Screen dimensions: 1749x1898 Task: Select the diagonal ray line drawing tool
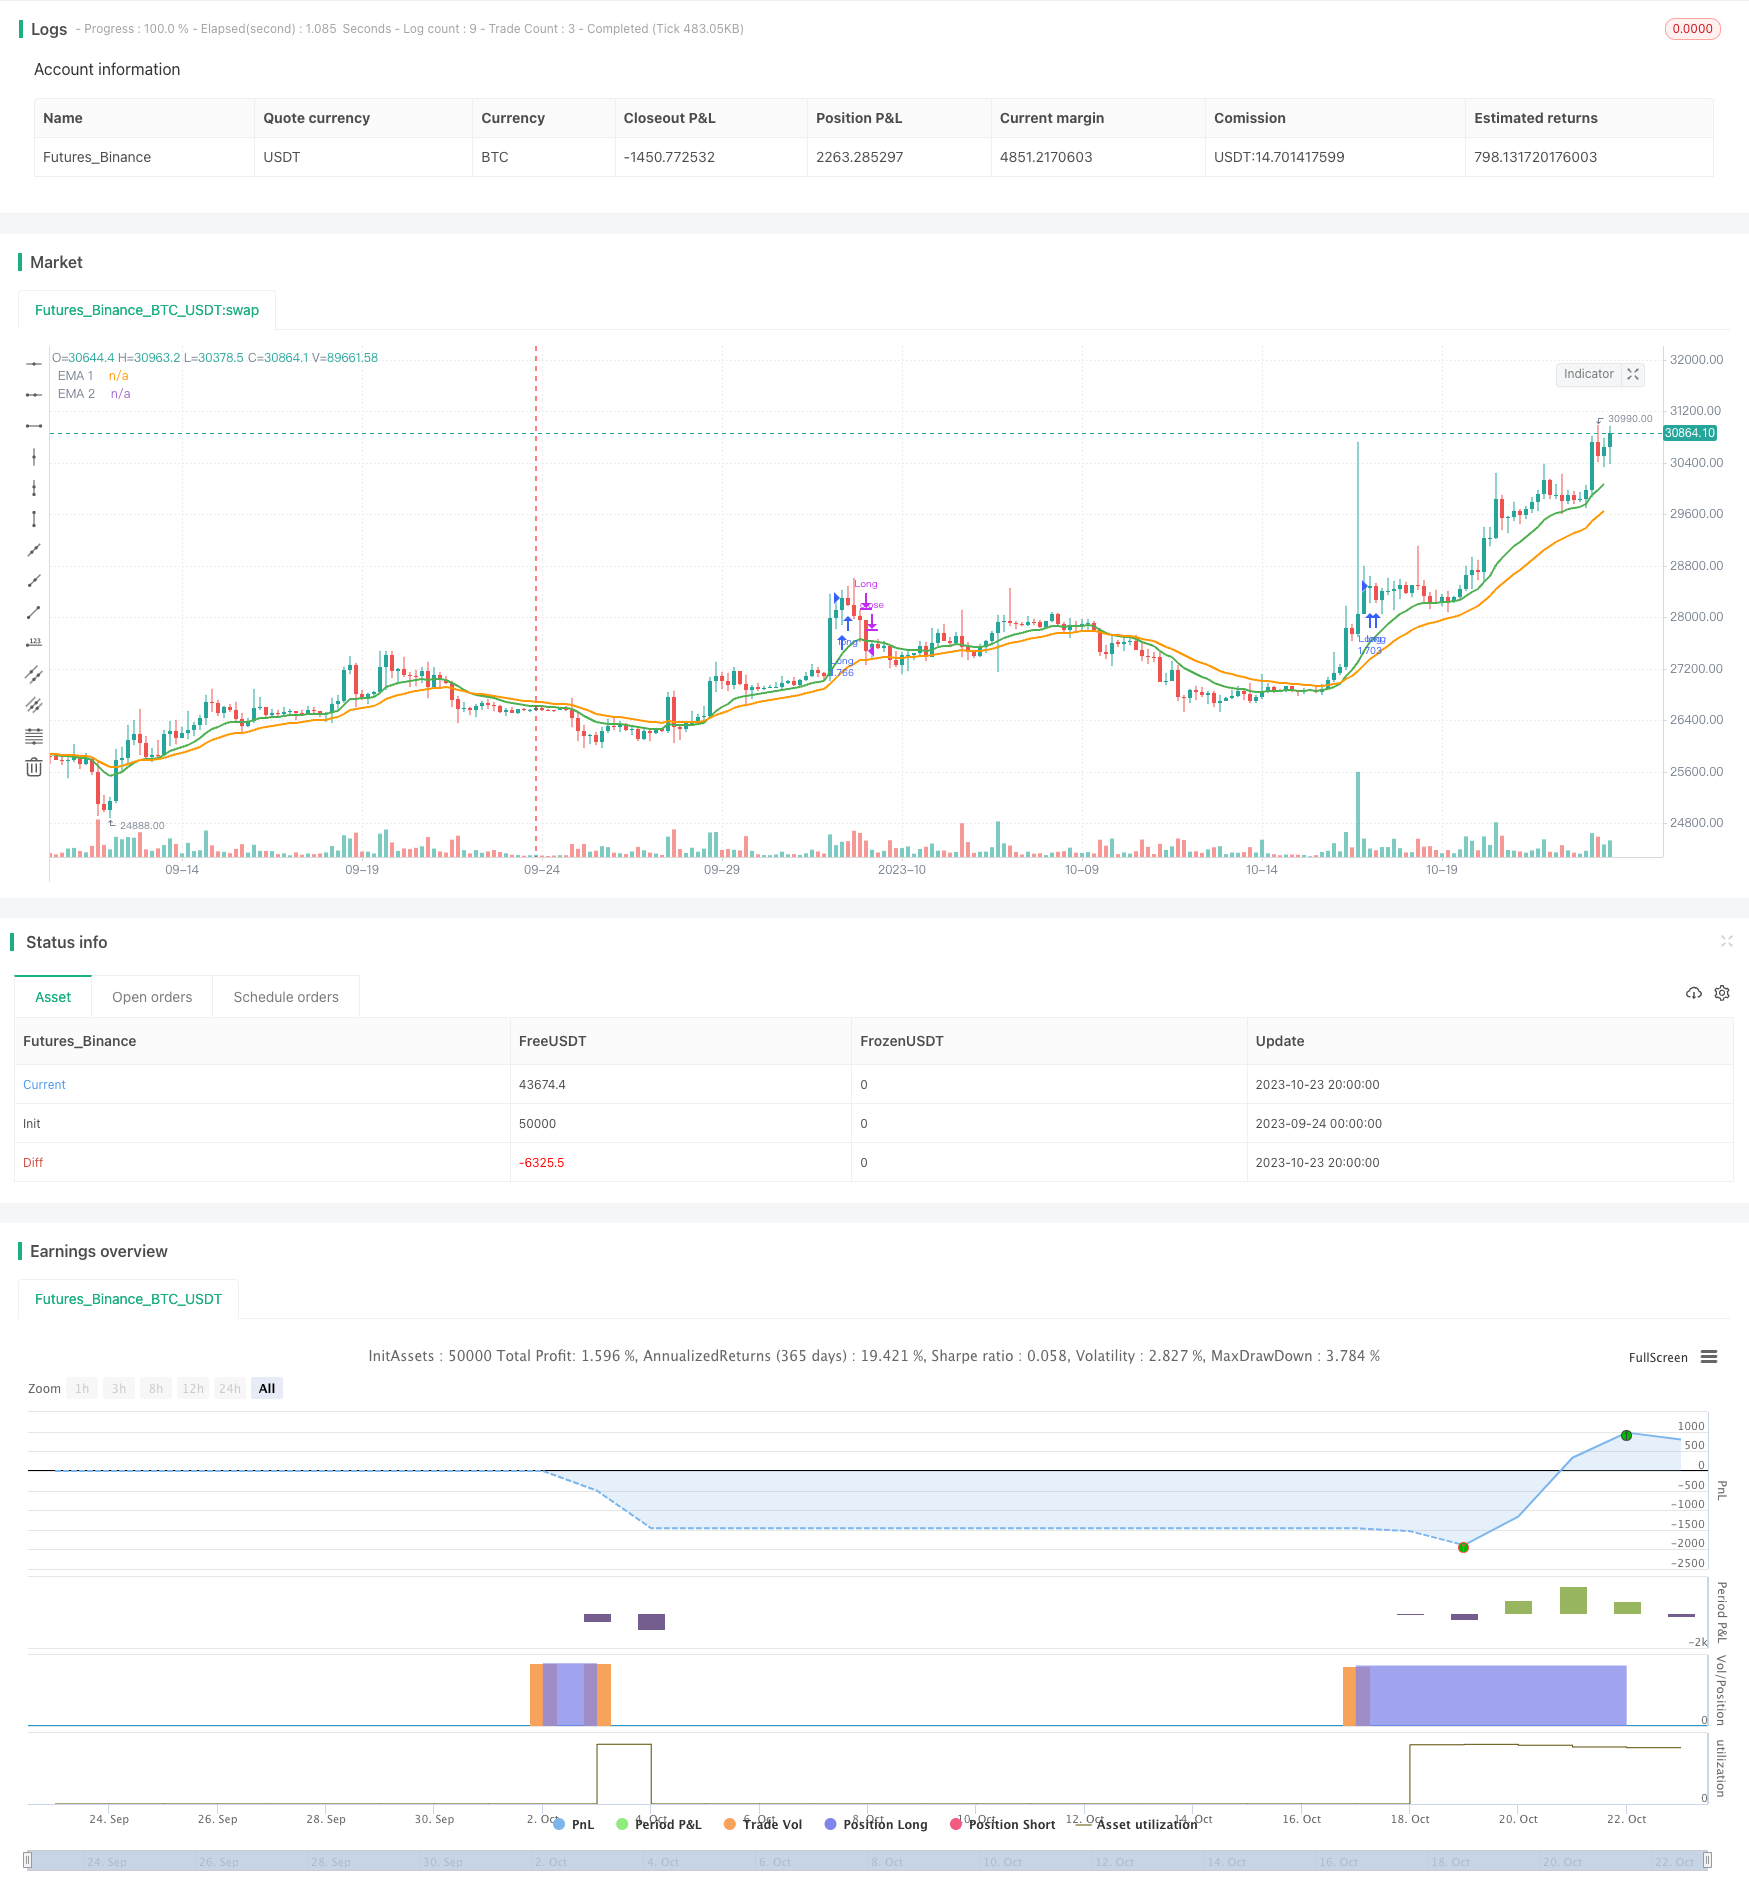pyautogui.click(x=34, y=581)
